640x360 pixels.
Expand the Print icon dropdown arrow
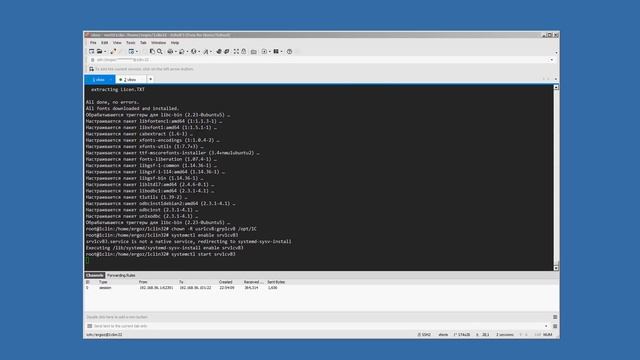pyautogui.click(x=176, y=51)
